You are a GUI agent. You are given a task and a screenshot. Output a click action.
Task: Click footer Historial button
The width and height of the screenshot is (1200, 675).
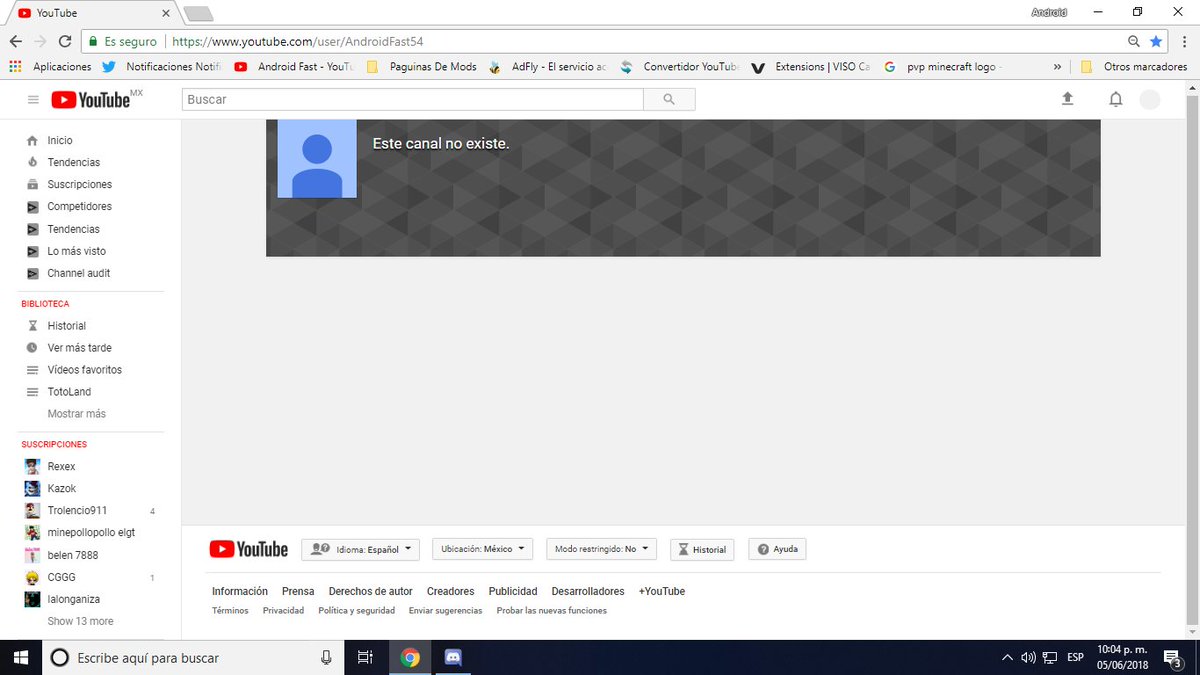pyautogui.click(x=702, y=549)
